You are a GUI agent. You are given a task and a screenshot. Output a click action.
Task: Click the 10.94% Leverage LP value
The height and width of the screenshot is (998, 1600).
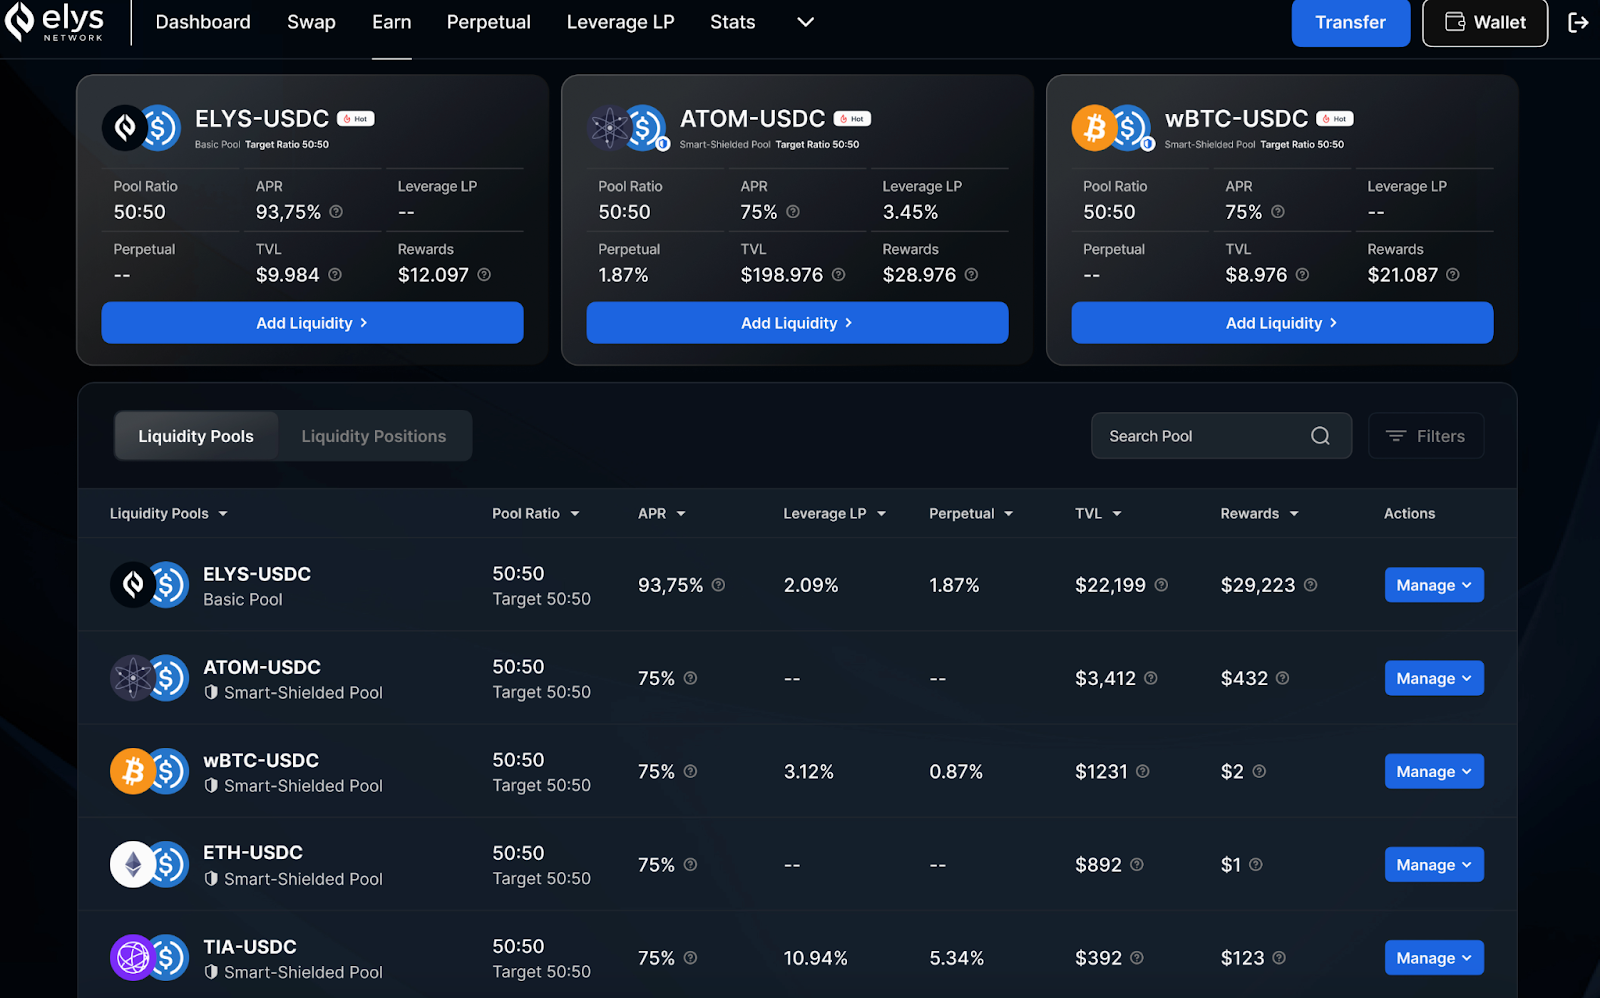(x=815, y=958)
